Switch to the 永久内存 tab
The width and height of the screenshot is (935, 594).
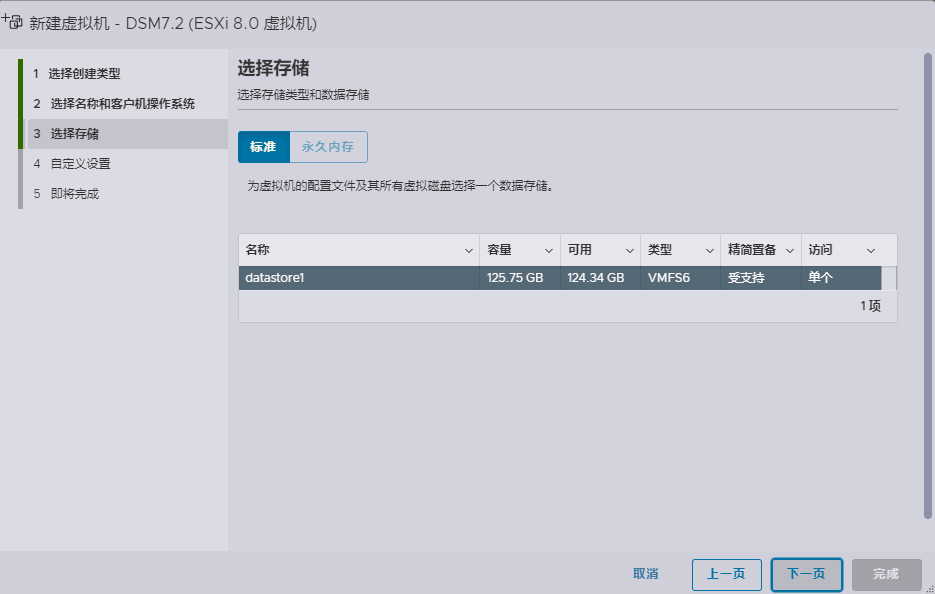(x=328, y=147)
